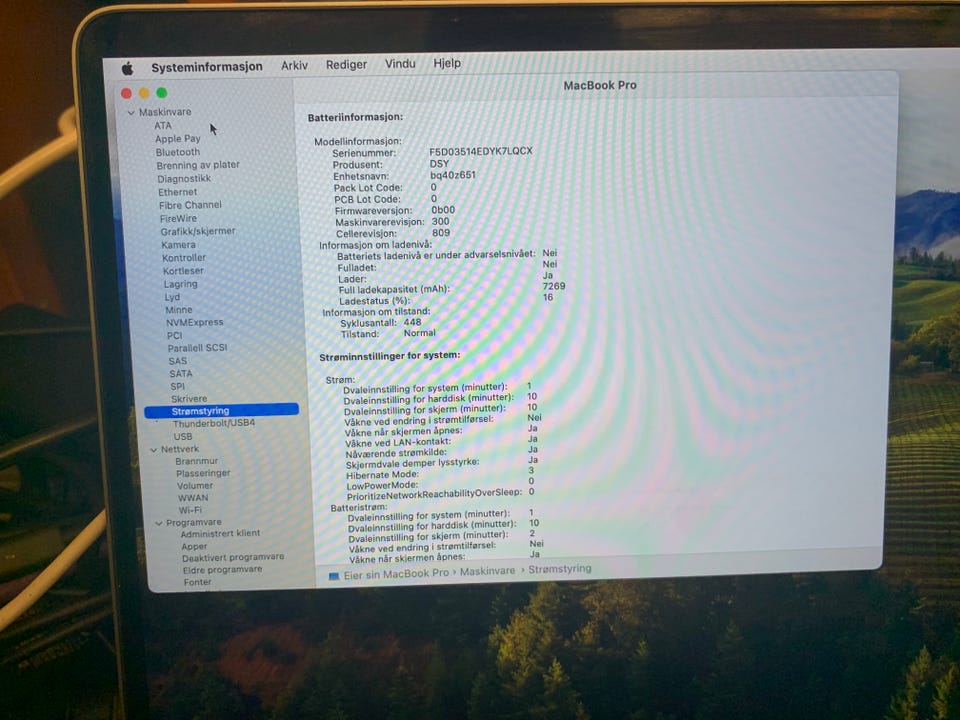This screenshot has width=960, height=720.
Task: Click Strømstyring in the bottom path bar
Action: (560, 569)
